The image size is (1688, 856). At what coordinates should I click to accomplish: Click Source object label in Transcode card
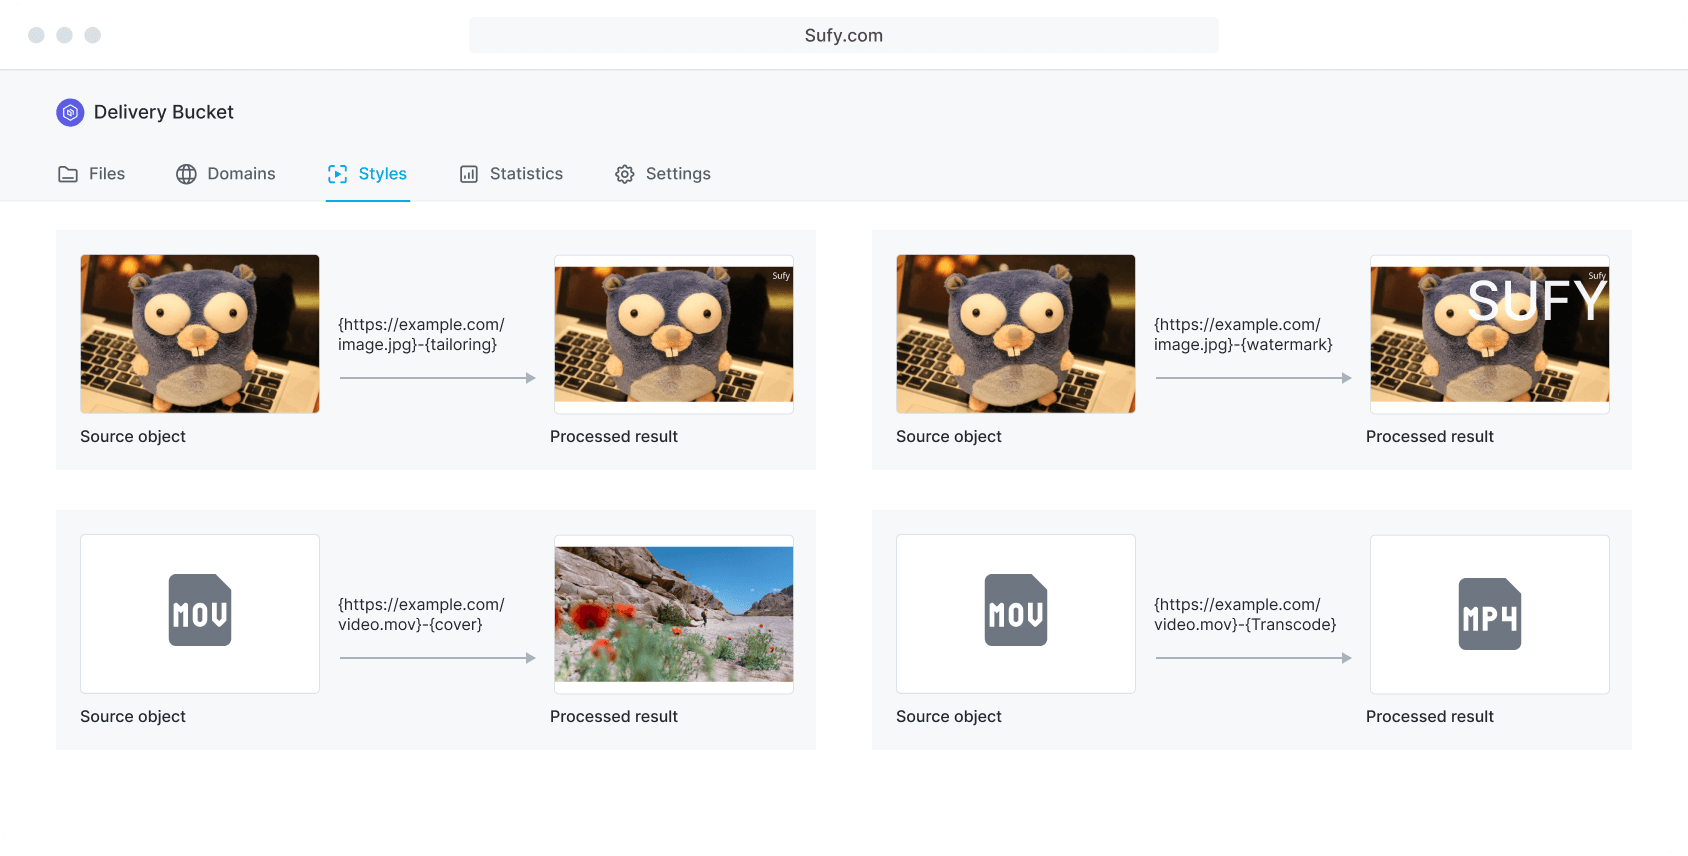click(x=949, y=717)
